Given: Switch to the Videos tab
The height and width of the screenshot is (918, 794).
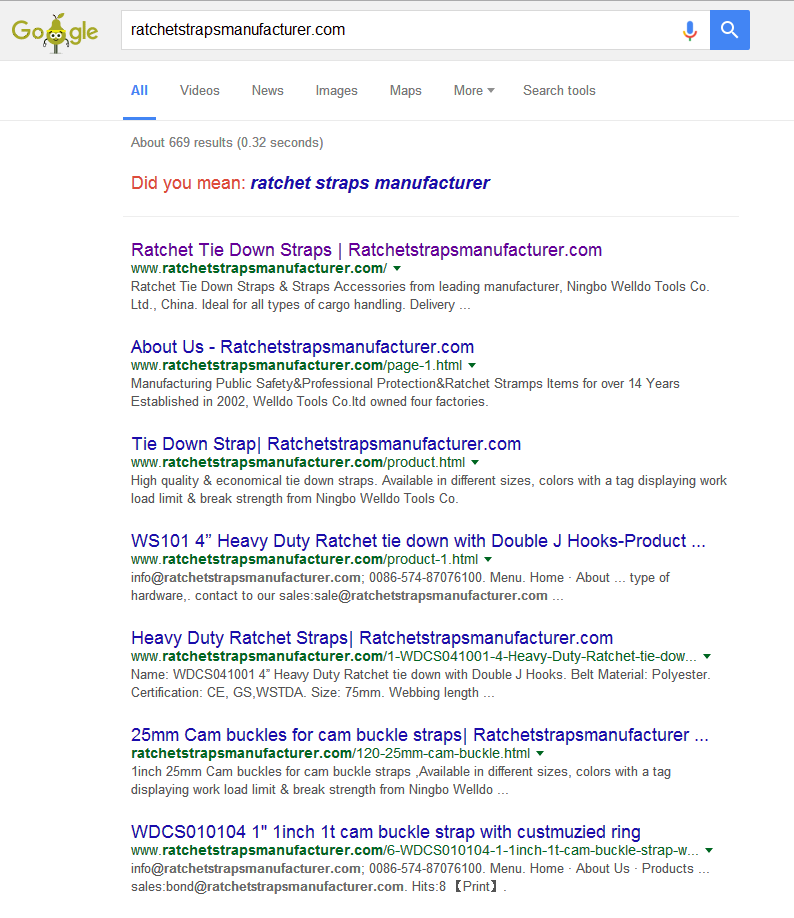Looking at the screenshot, I should coord(200,91).
